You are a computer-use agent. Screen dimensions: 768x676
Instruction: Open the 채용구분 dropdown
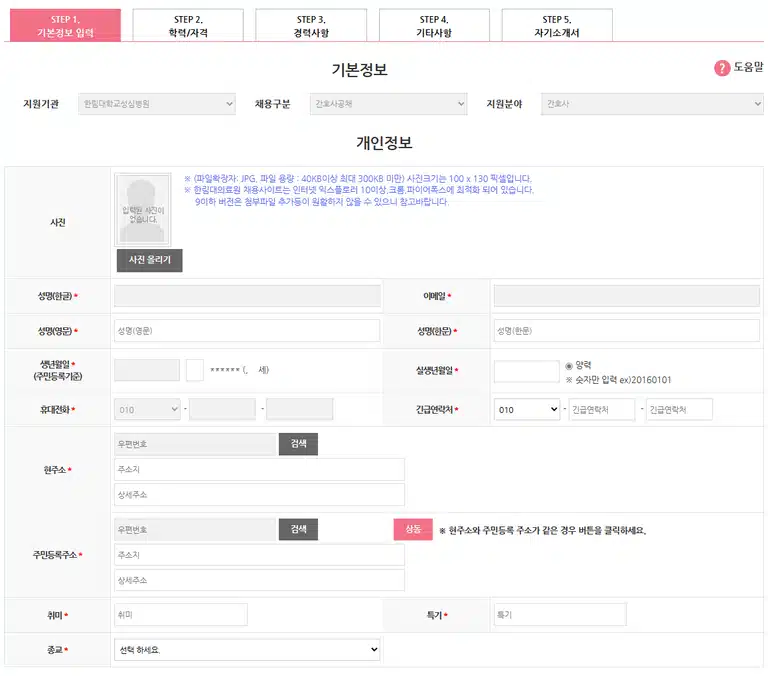click(x=388, y=104)
